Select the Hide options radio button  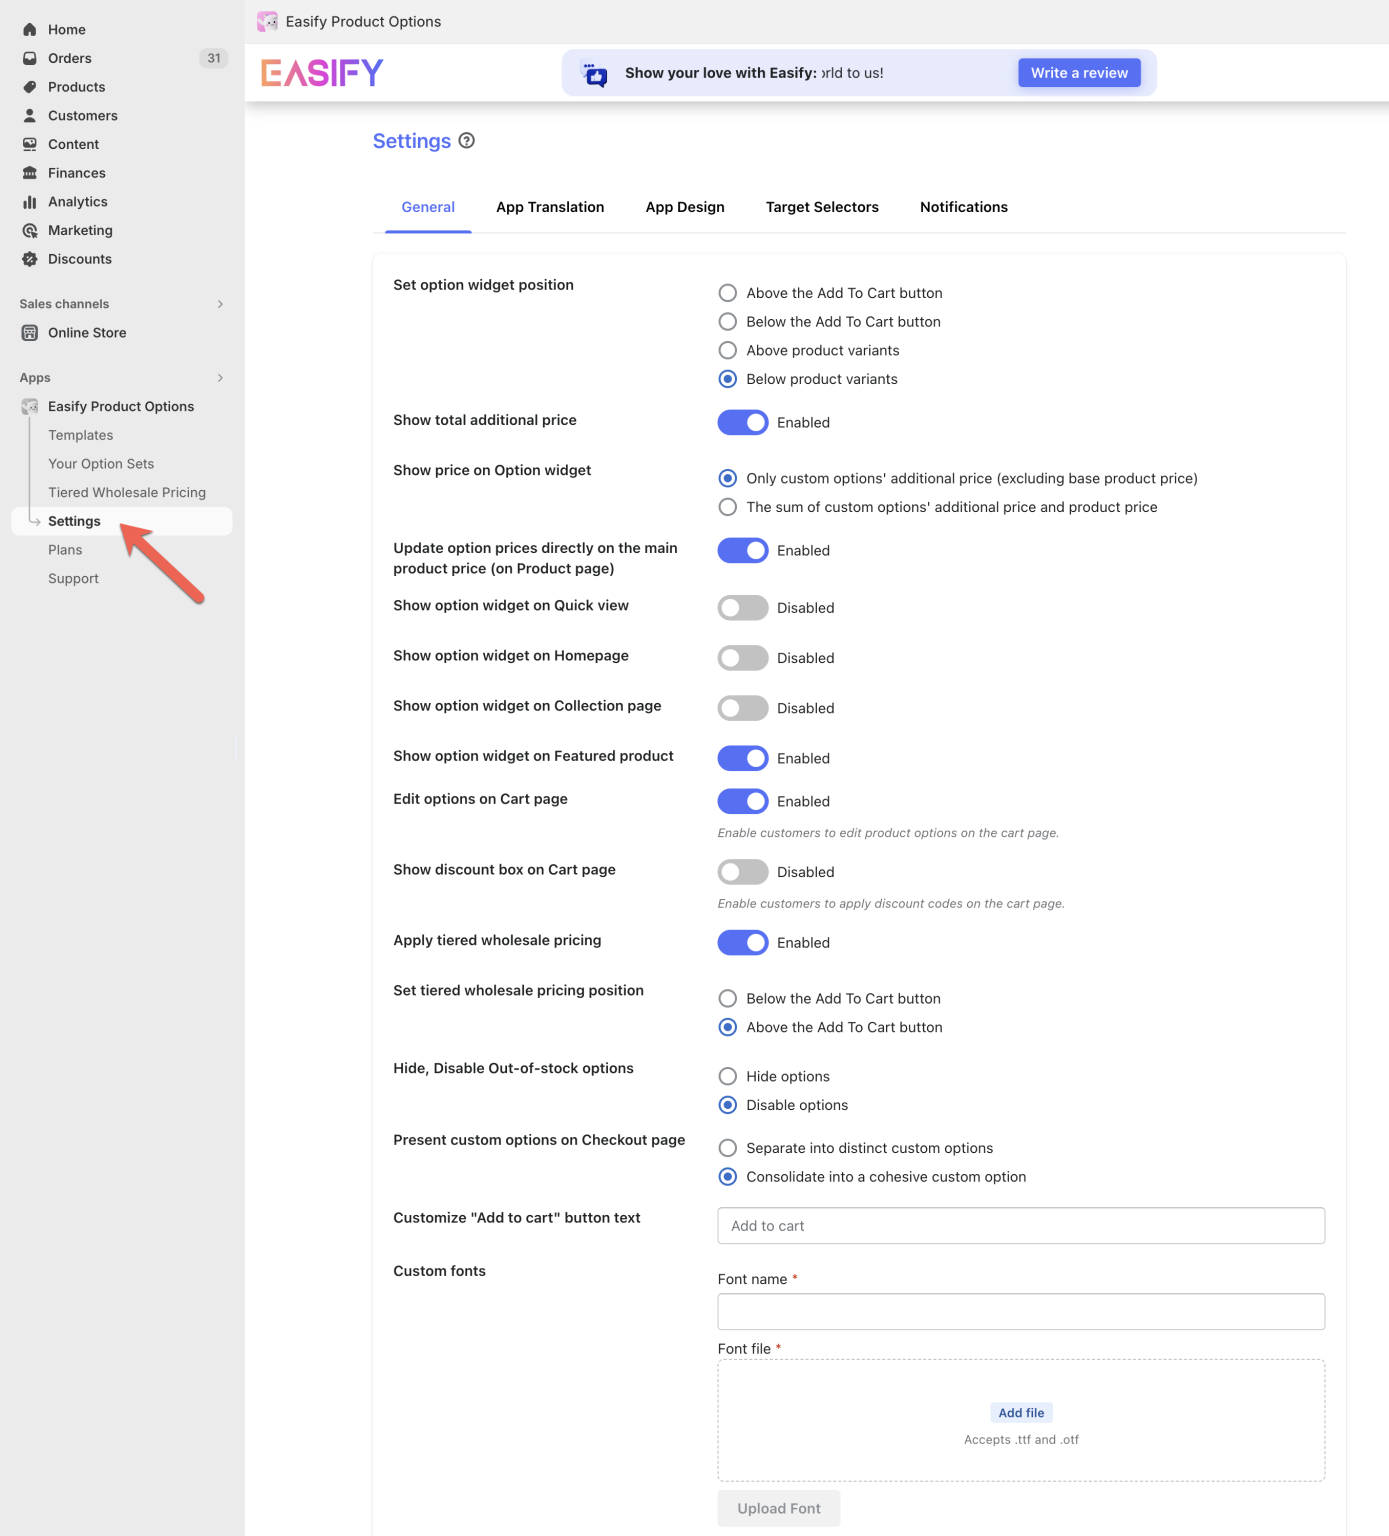(x=727, y=1076)
